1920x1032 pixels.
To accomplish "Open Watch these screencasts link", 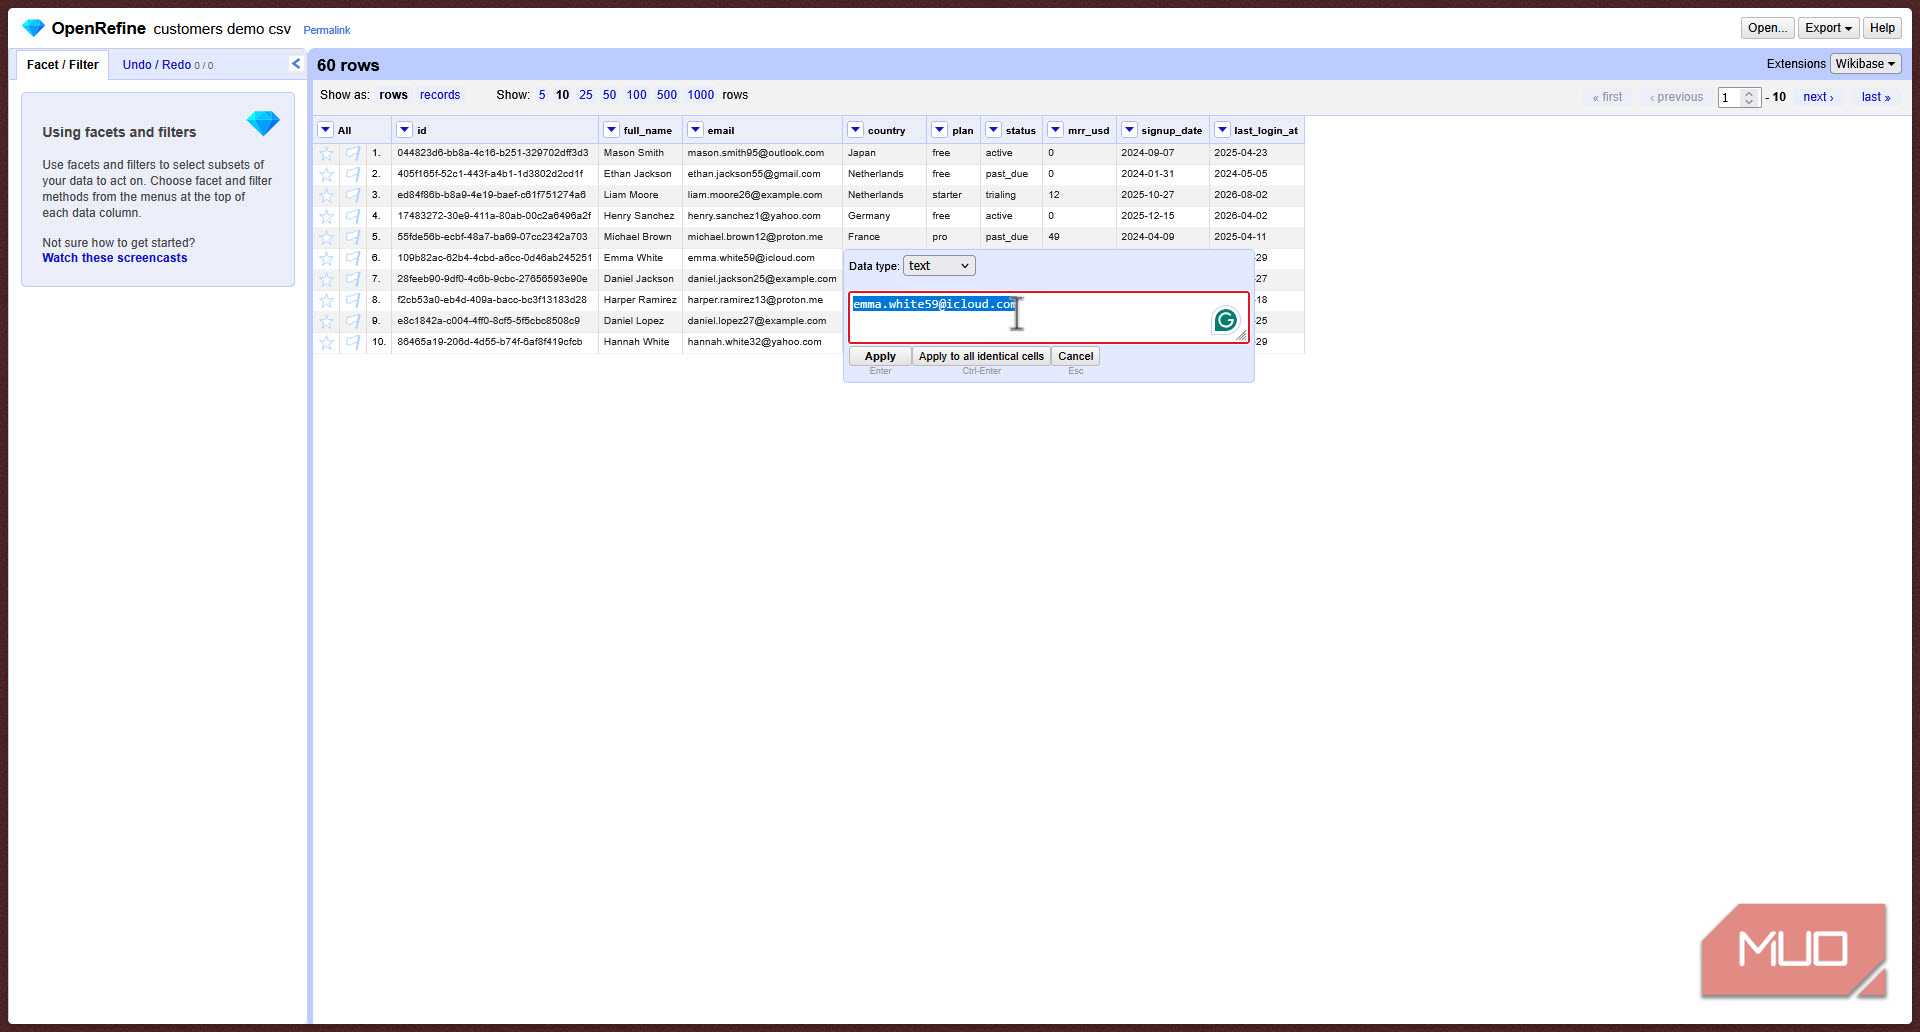I will click(x=114, y=258).
